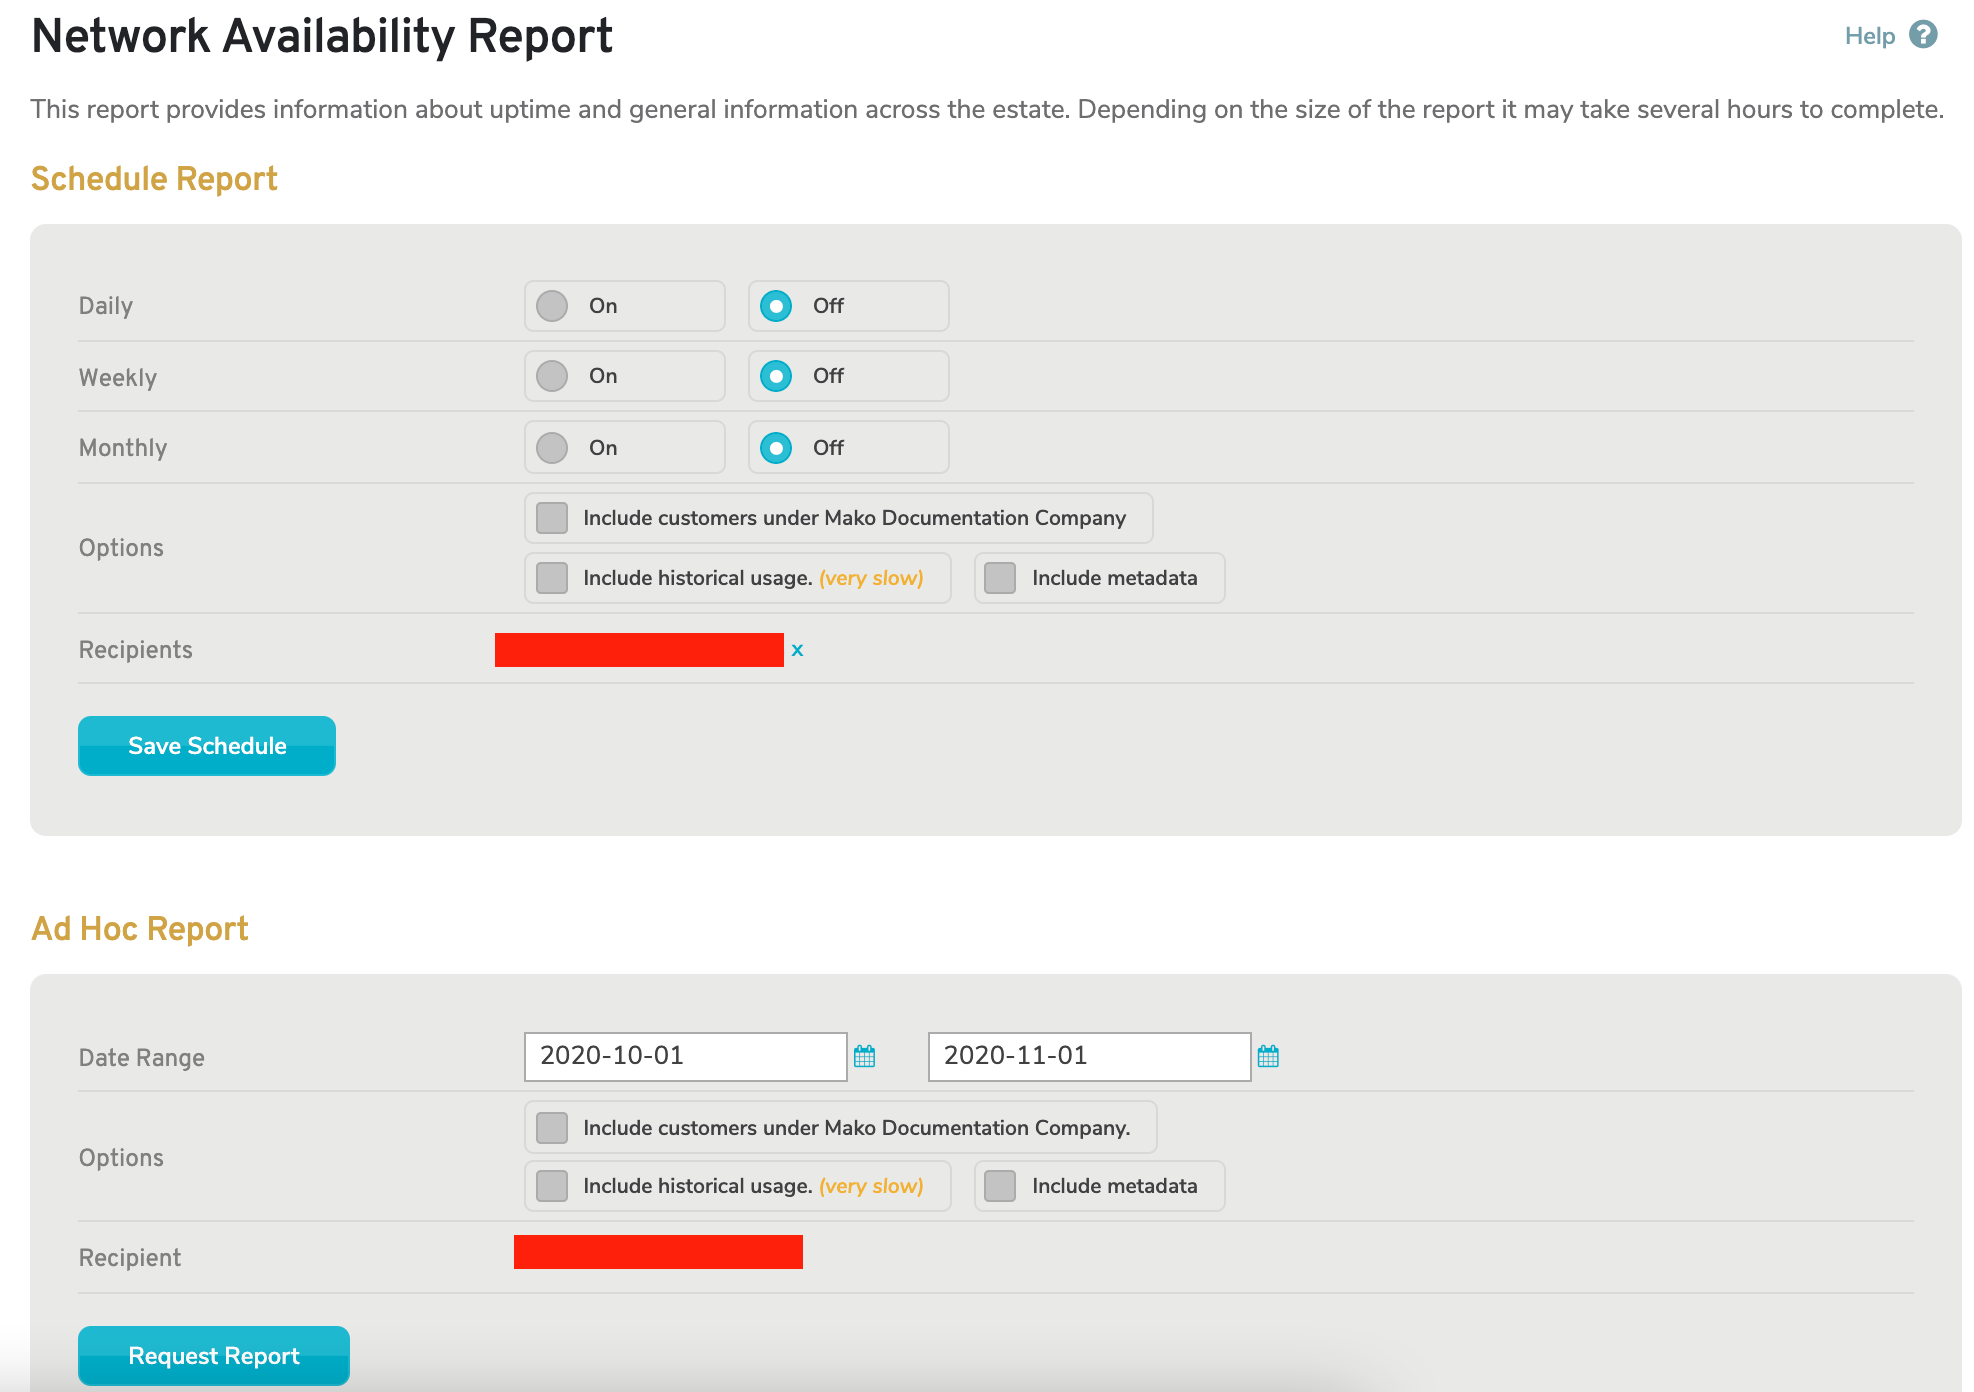
Task: Open the Help question mark icon
Action: click(x=1923, y=35)
